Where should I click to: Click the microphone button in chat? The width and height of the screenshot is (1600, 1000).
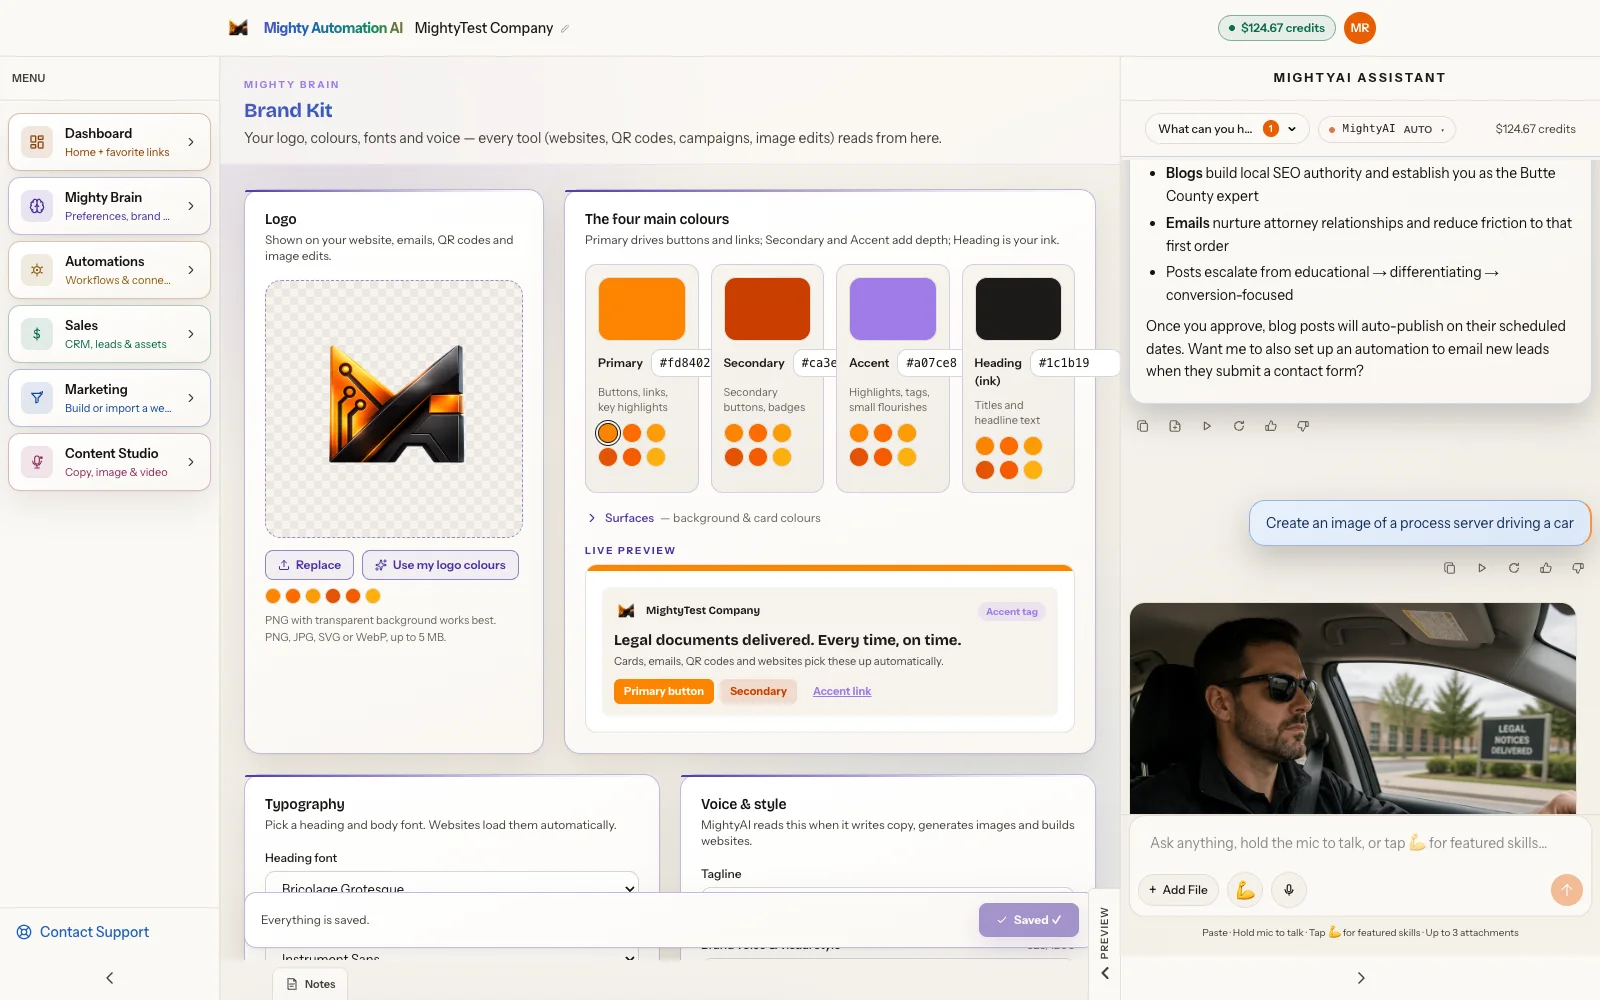(1289, 890)
